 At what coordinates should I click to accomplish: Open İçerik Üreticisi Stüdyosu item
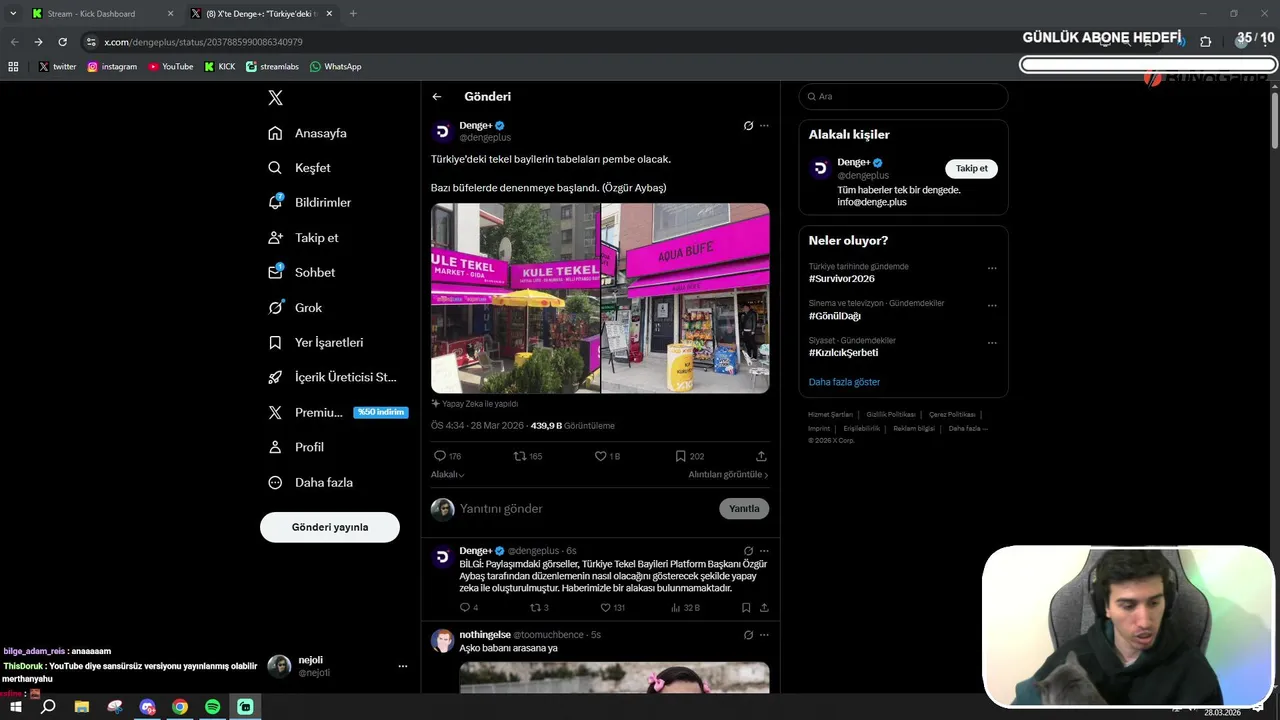click(x=333, y=377)
